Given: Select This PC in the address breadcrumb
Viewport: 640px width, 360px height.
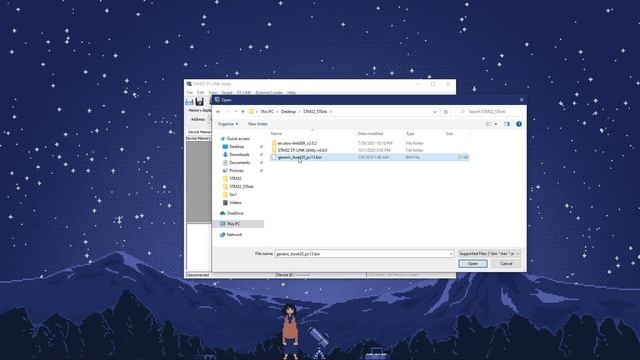Looking at the screenshot, I should (x=267, y=111).
